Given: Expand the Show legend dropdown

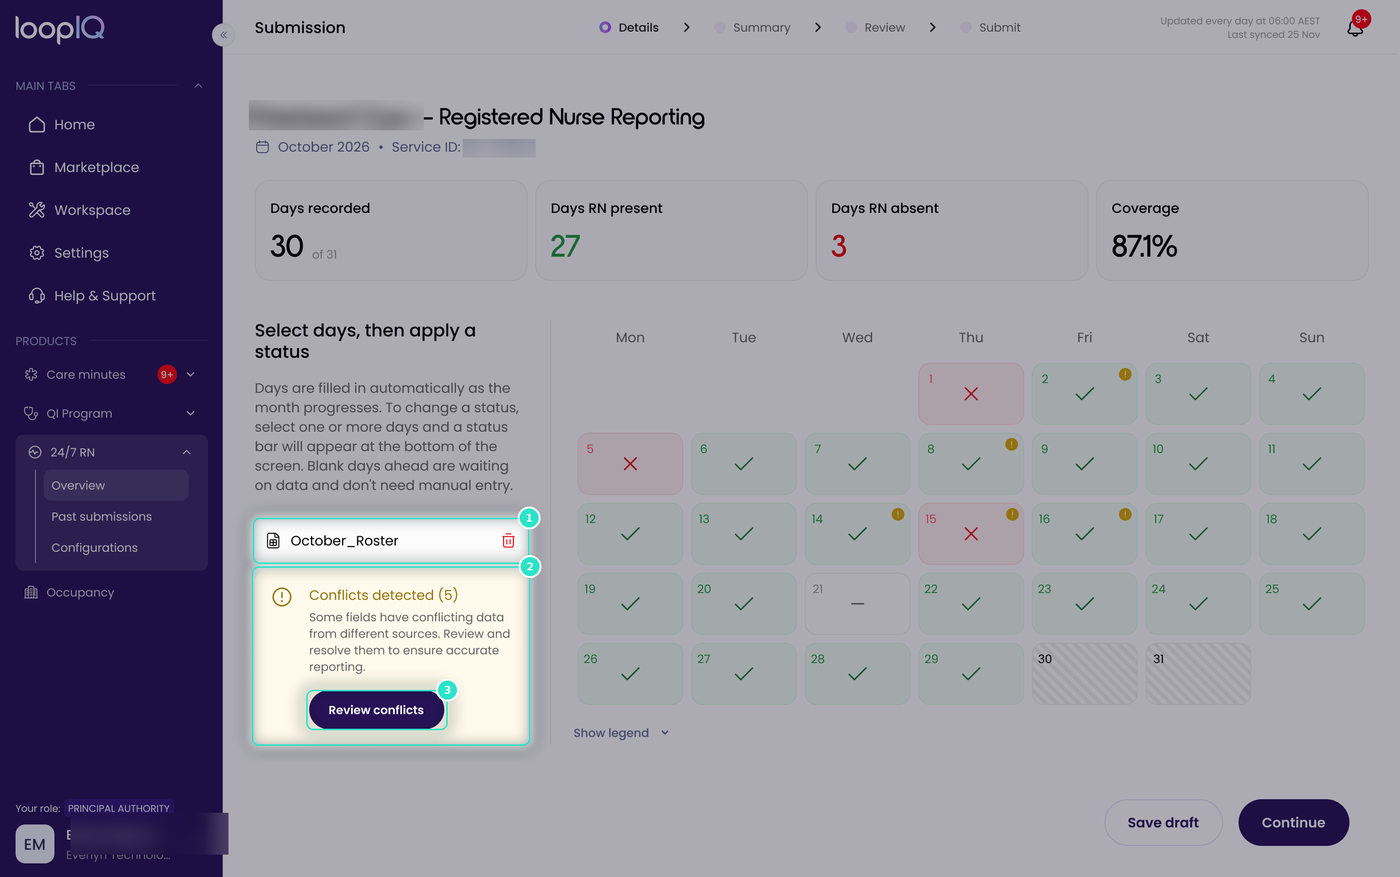Looking at the screenshot, I should tap(621, 733).
